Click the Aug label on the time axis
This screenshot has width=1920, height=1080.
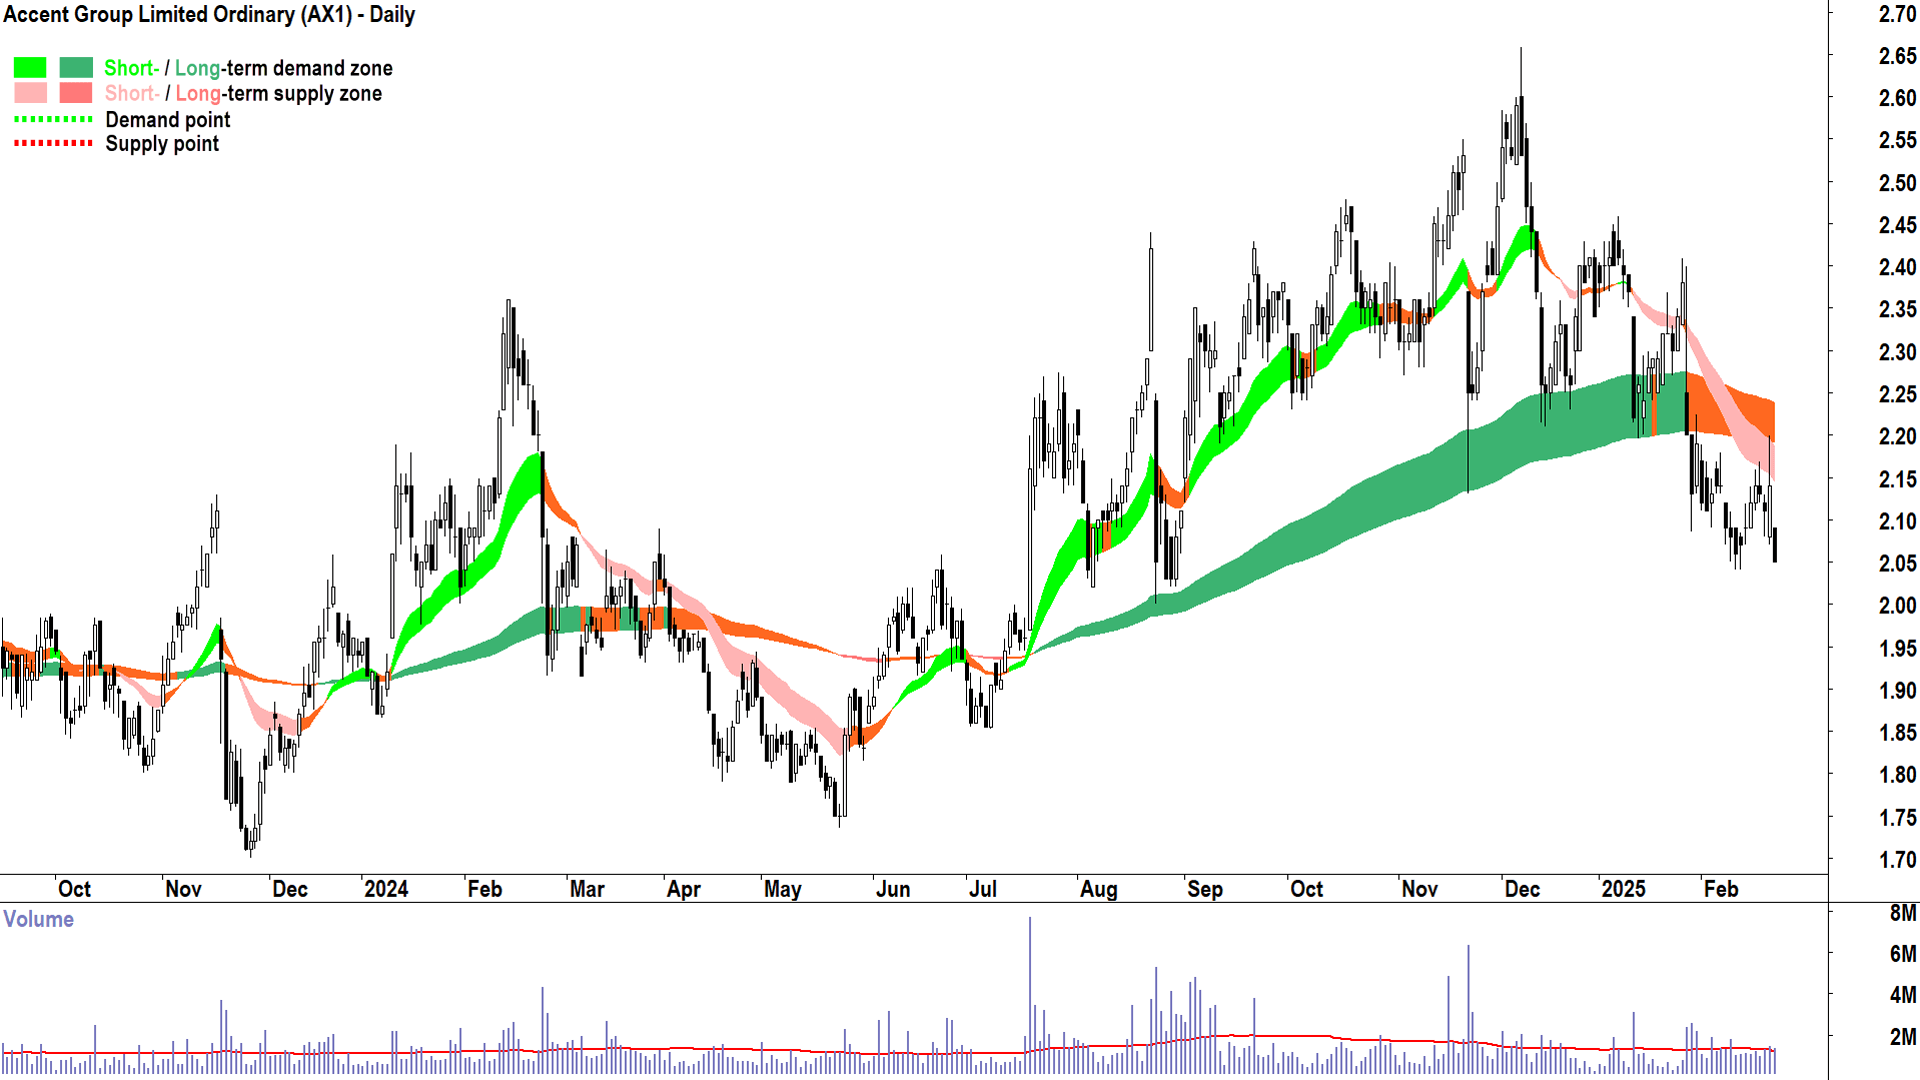pos(1098,889)
